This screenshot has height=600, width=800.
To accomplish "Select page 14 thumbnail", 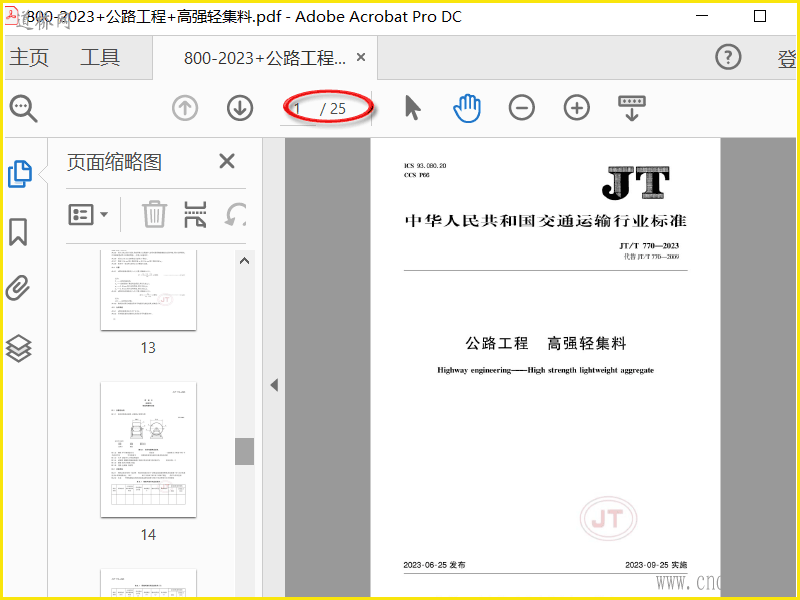I will (x=148, y=449).
